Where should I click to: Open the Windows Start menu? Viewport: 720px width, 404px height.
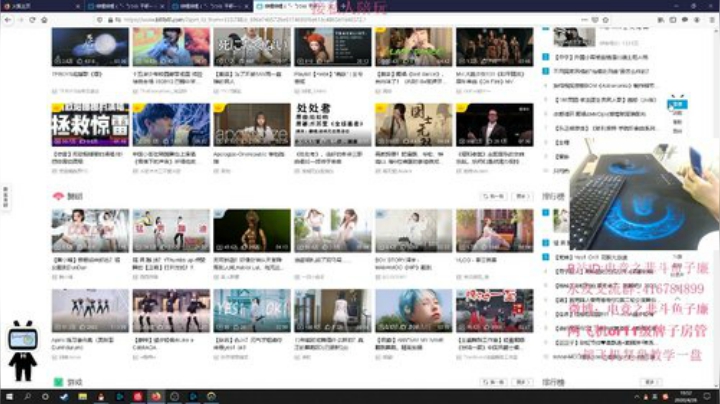[9, 396]
